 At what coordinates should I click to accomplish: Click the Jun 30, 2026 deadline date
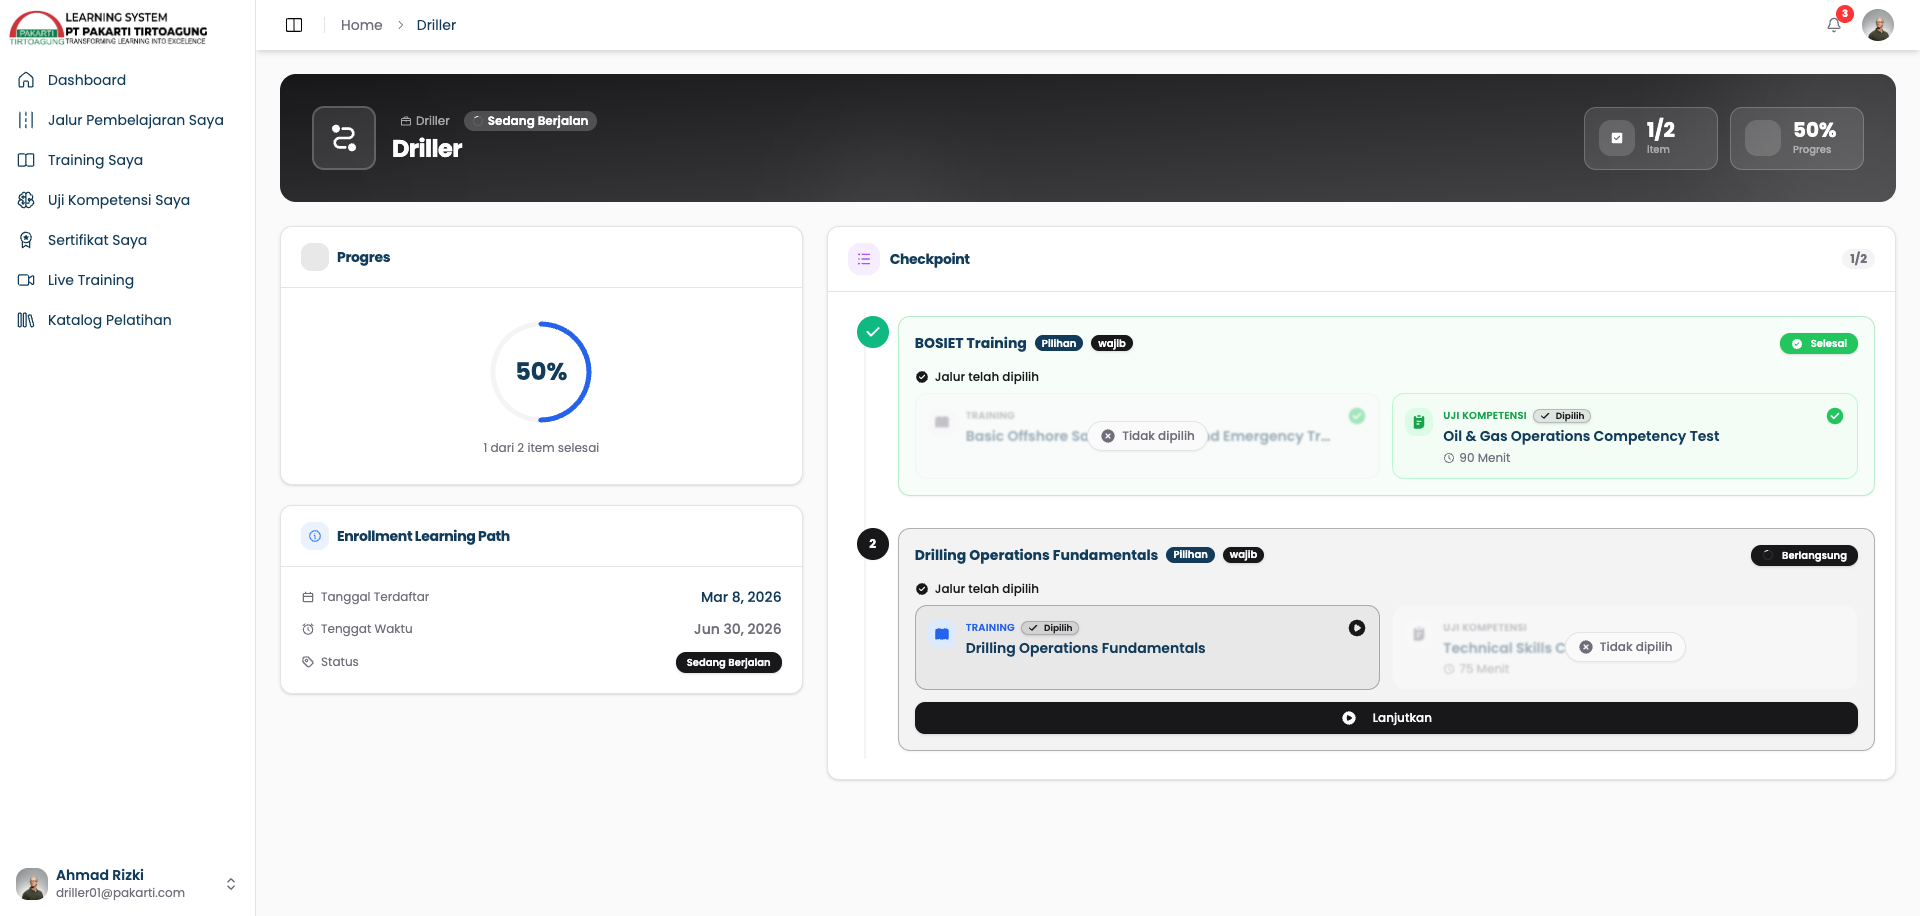coord(738,629)
